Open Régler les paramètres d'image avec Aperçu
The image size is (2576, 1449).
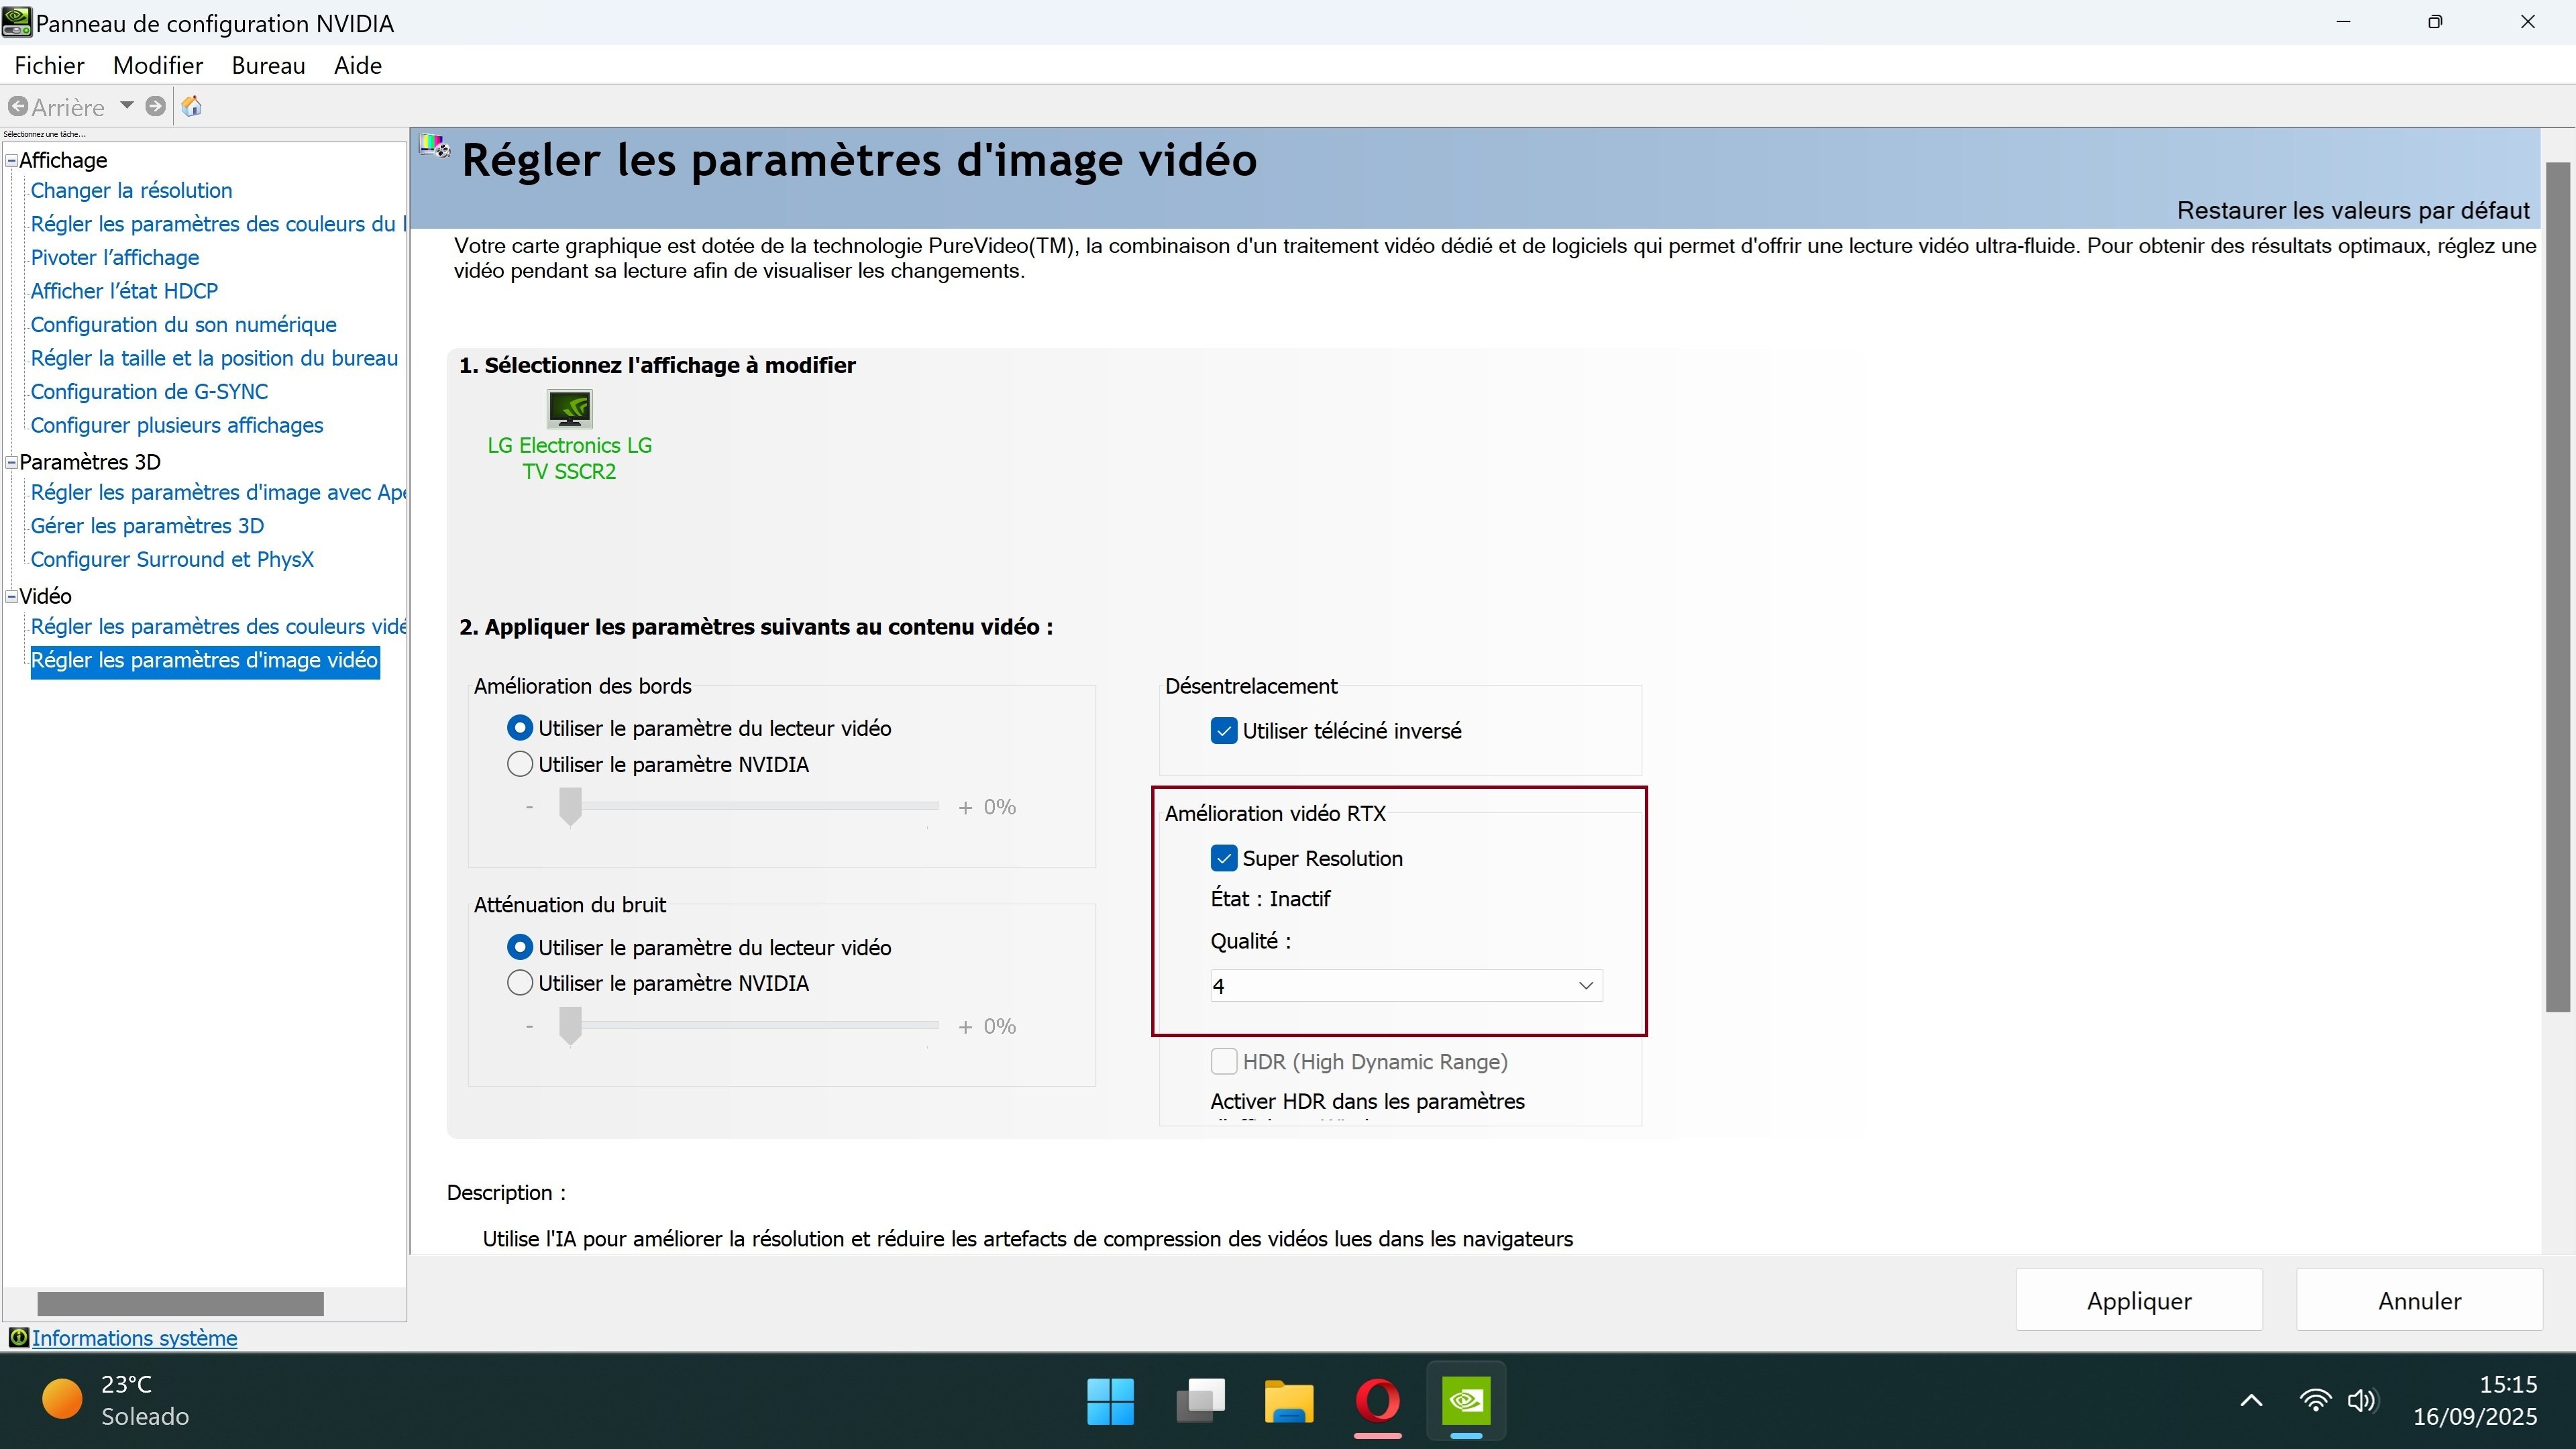click(218, 492)
